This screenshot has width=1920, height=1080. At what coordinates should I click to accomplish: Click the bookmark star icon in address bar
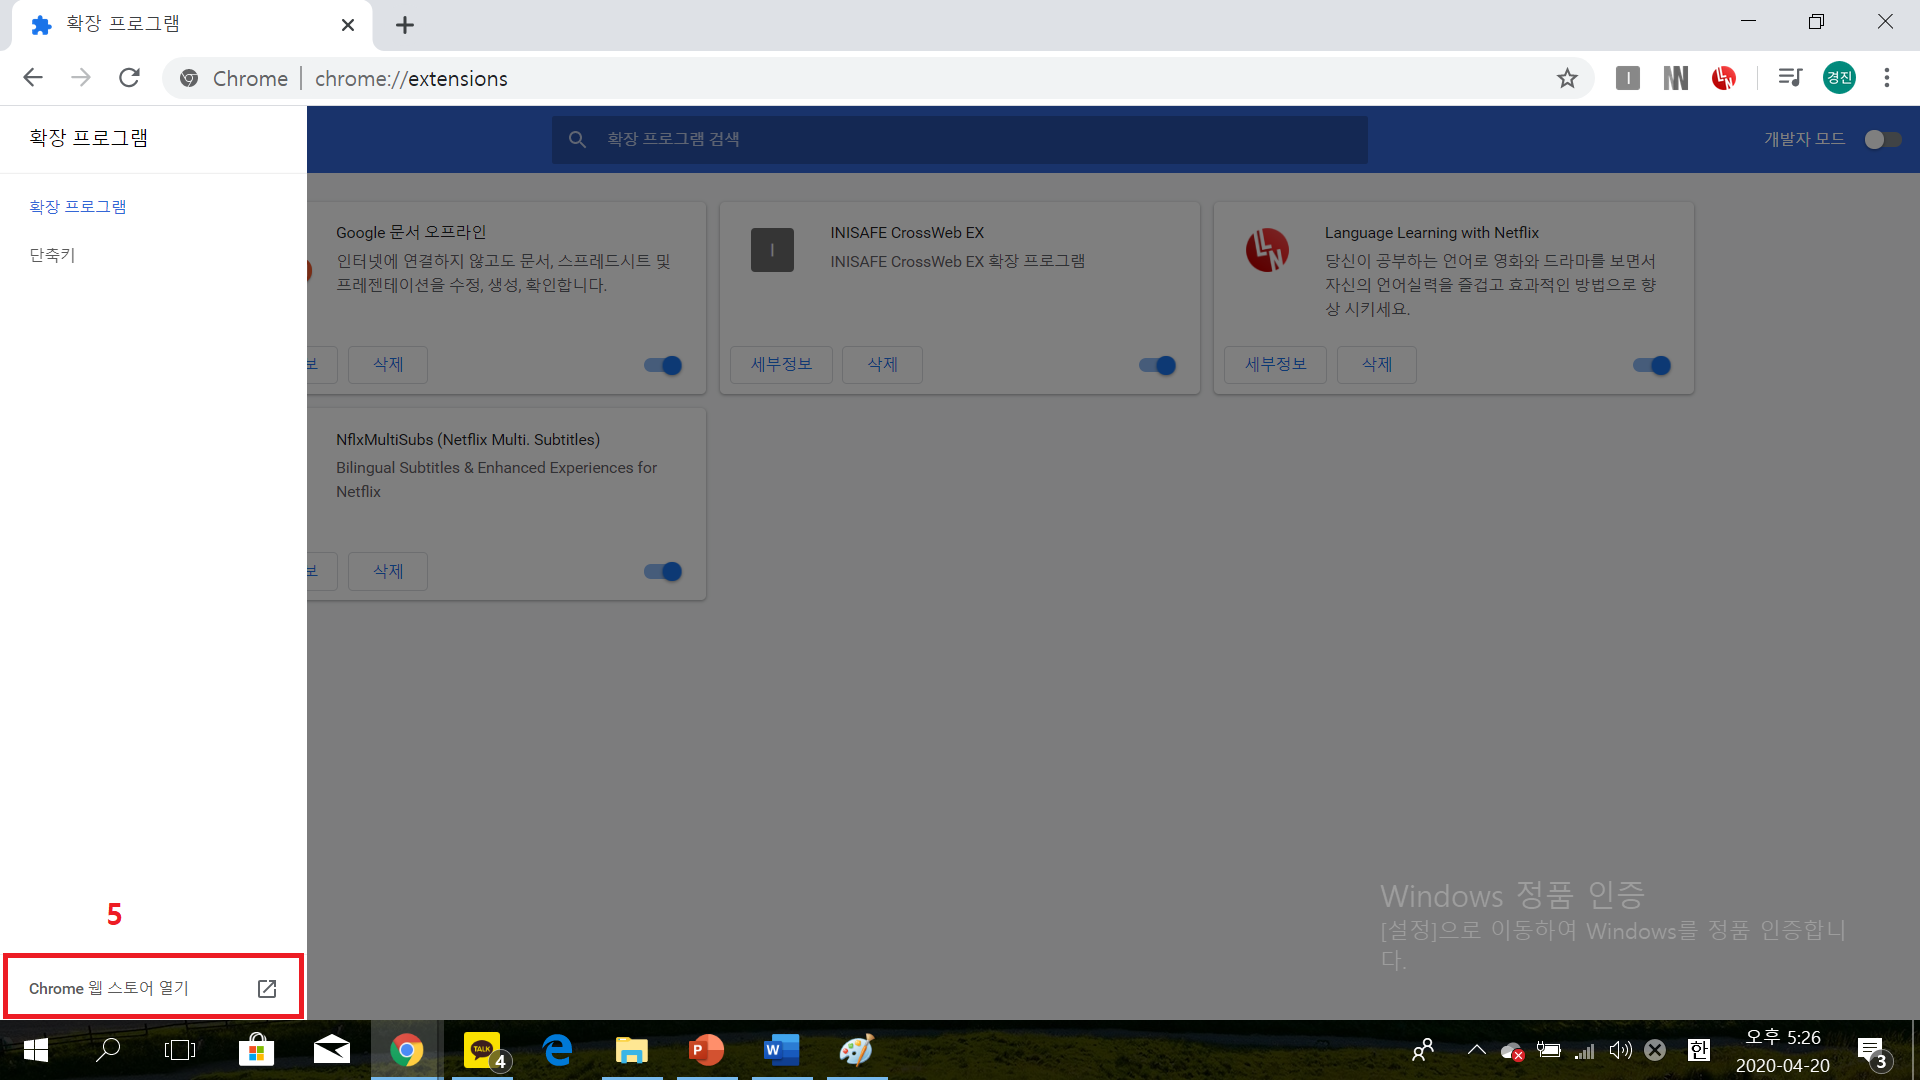pos(1567,78)
